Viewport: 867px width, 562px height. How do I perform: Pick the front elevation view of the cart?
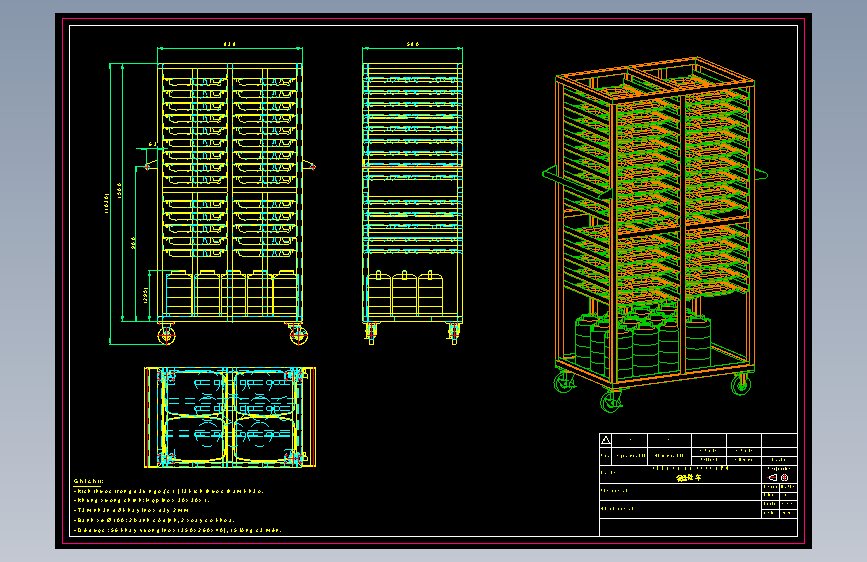pyautogui.click(x=231, y=203)
